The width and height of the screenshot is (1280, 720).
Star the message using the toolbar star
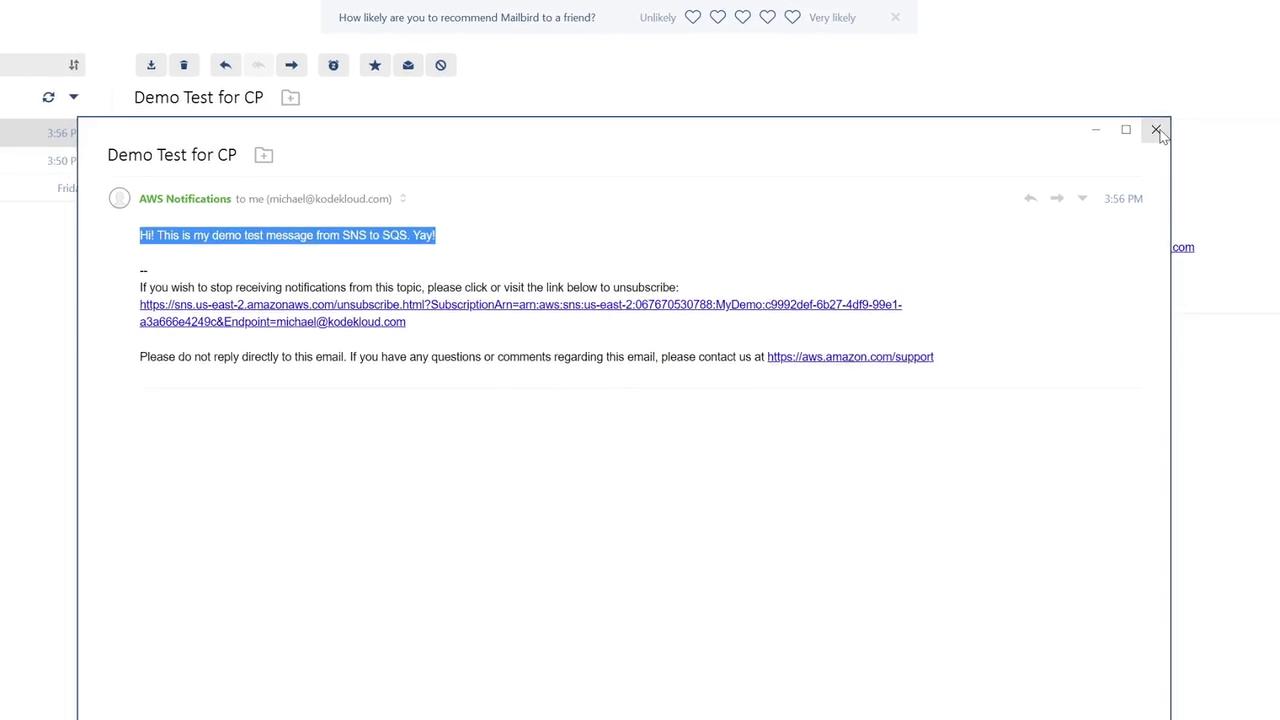(x=375, y=65)
